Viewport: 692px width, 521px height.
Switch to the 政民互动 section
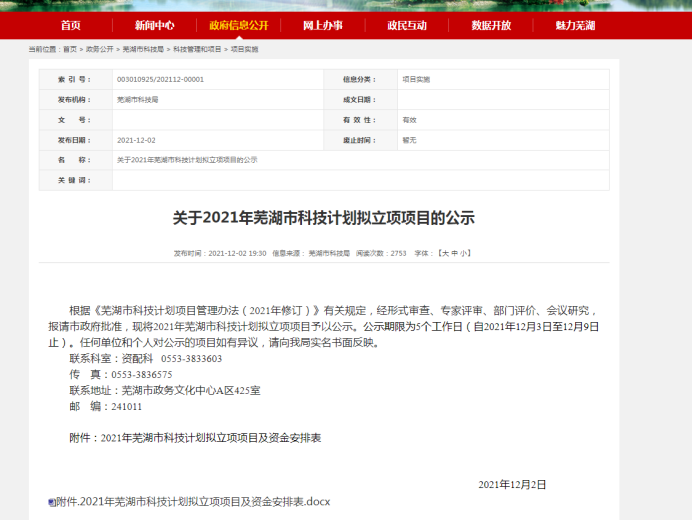(x=406, y=25)
